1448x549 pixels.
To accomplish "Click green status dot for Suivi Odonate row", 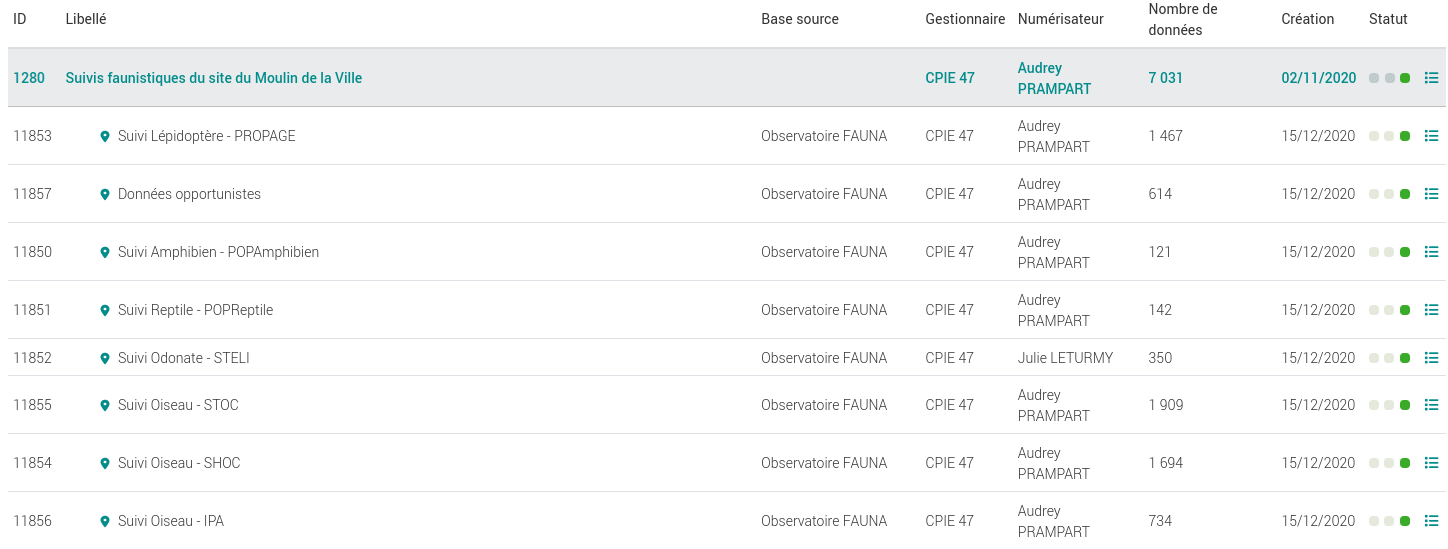I will click(x=1405, y=358).
